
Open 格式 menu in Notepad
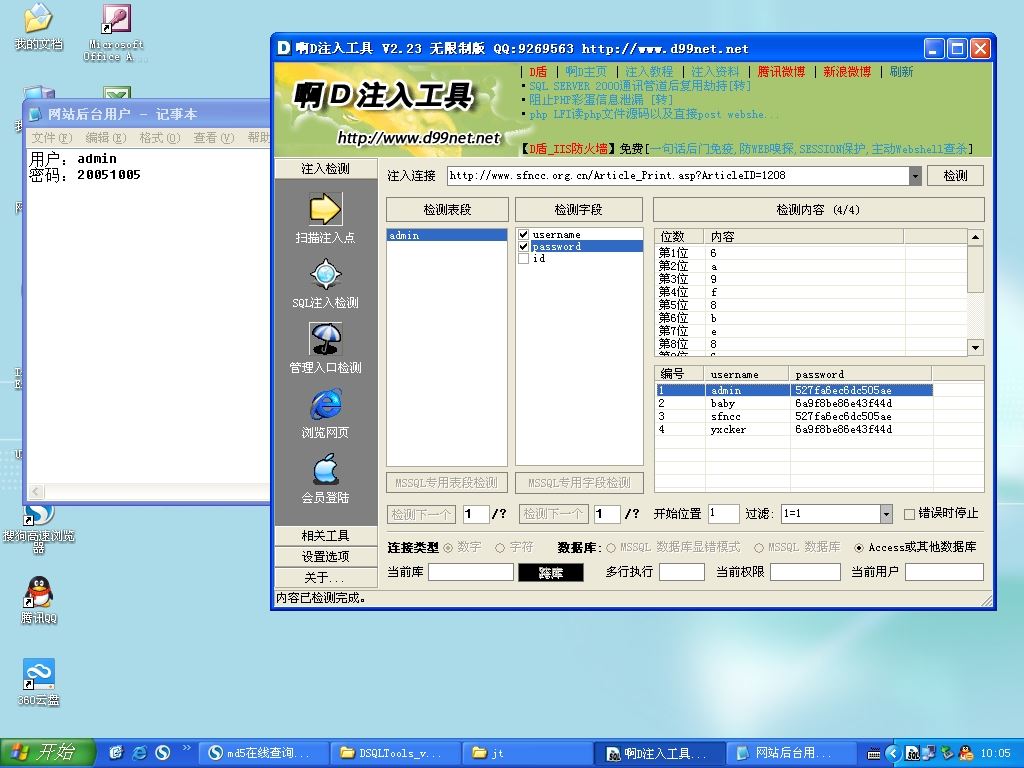159,138
